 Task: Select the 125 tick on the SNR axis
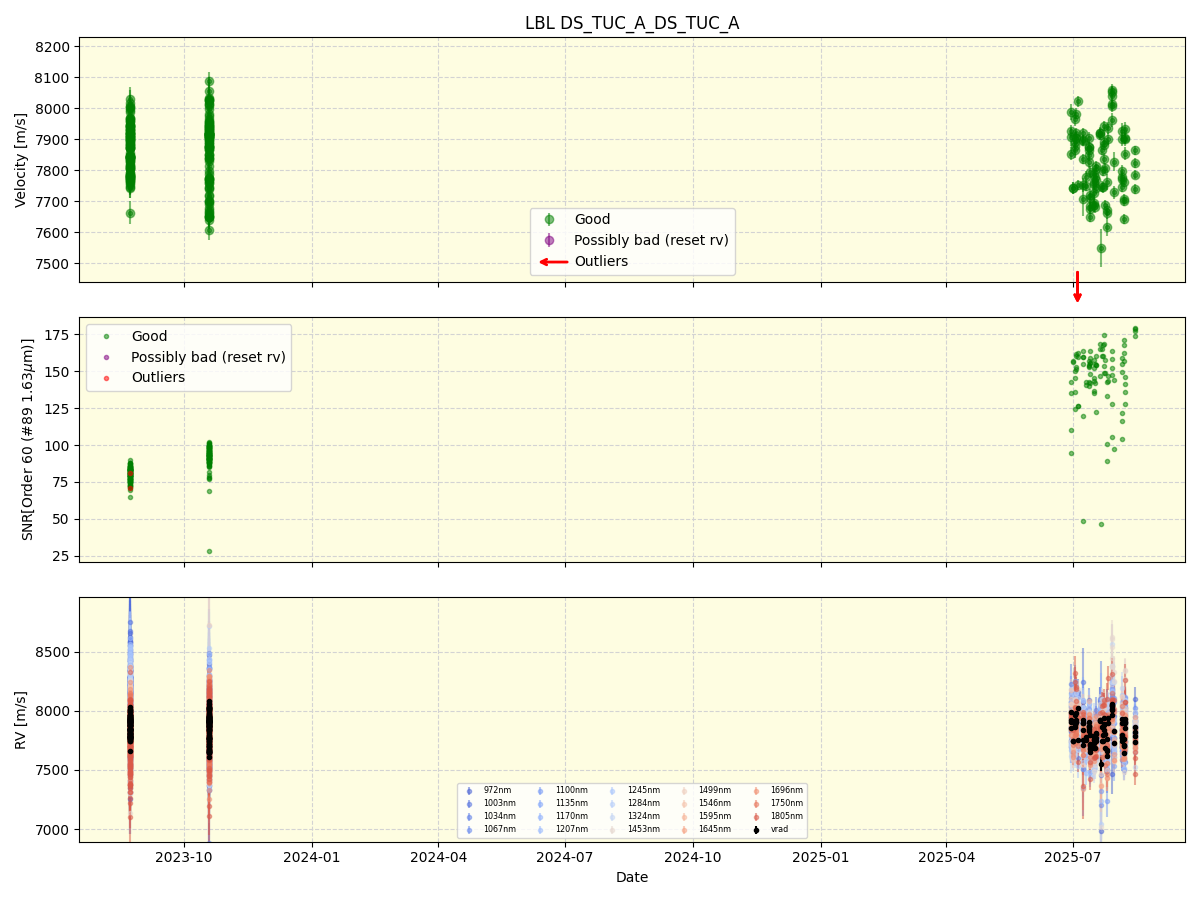point(57,409)
